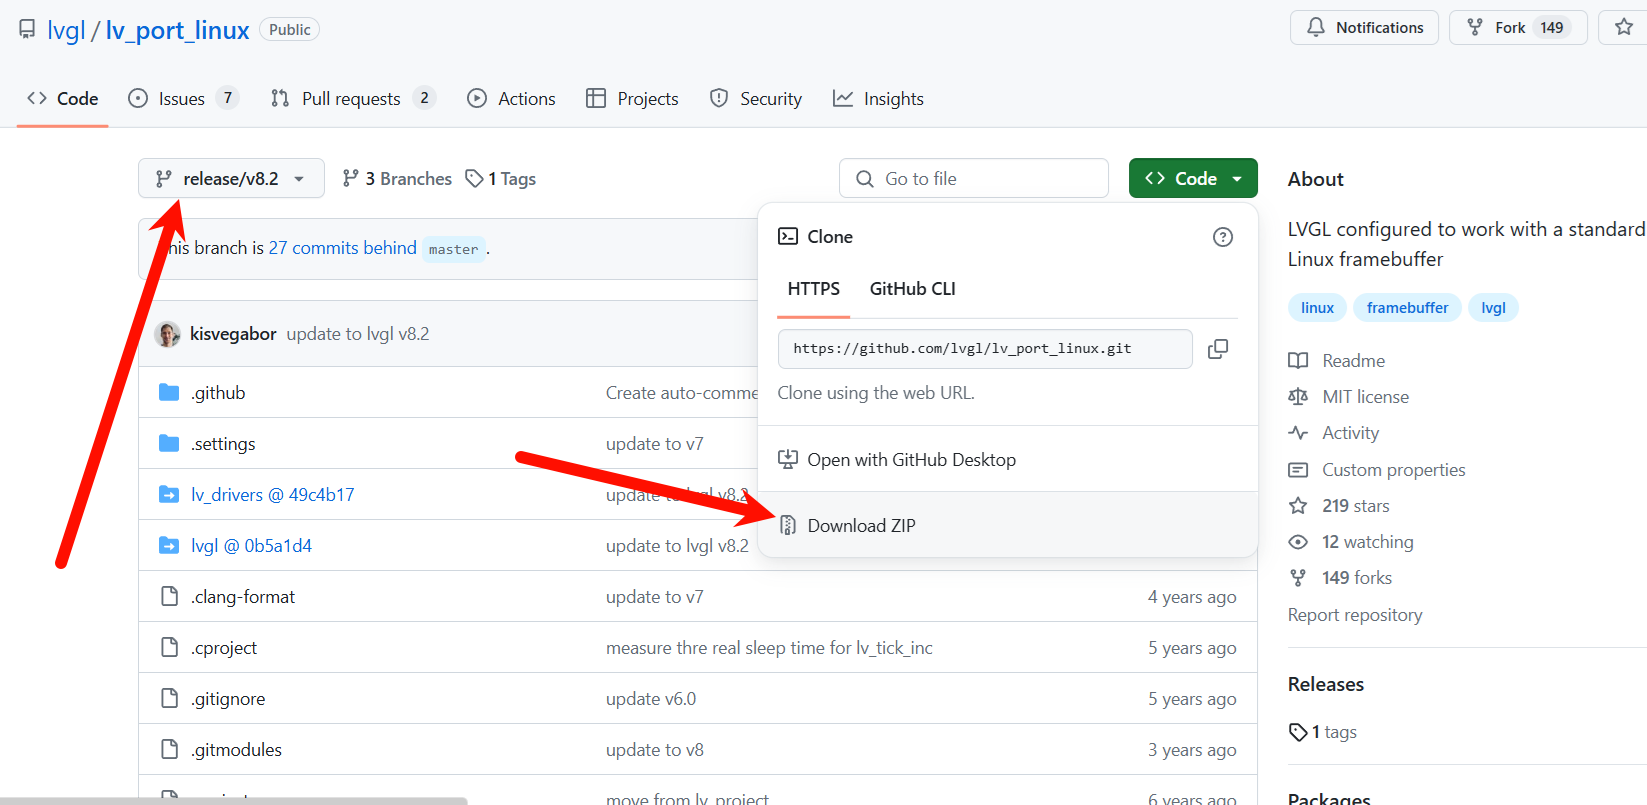Image resolution: width=1647 pixels, height=805 pixels.
Task: Open the .gitignore file
Action: point(228,699)
